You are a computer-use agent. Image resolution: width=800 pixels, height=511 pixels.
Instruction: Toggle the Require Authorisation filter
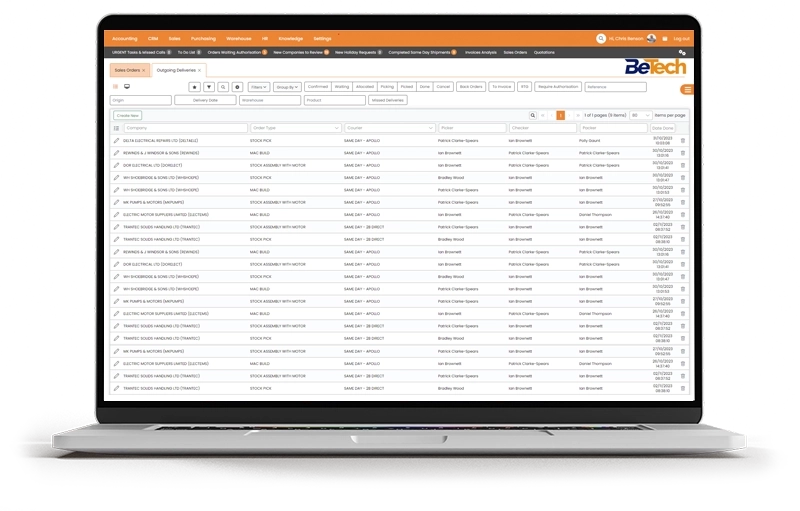pos(558,87)
